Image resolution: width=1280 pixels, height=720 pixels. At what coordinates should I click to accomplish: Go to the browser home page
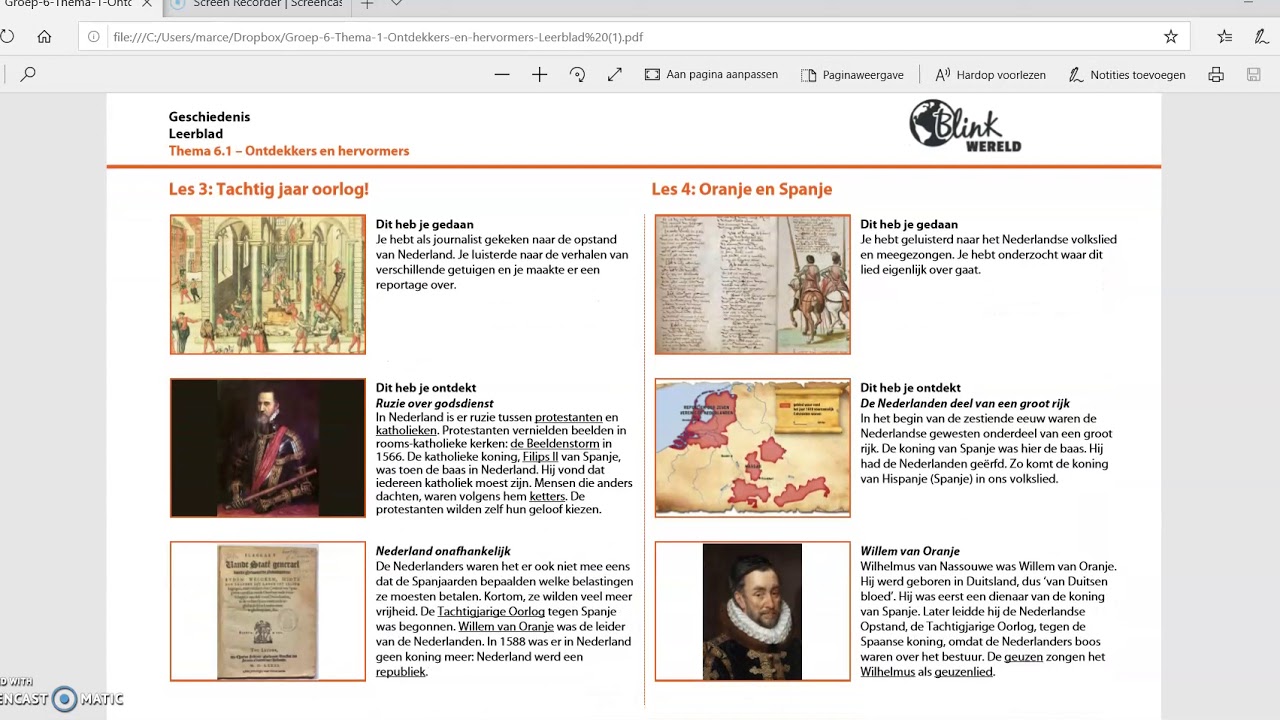click(44, 37)
